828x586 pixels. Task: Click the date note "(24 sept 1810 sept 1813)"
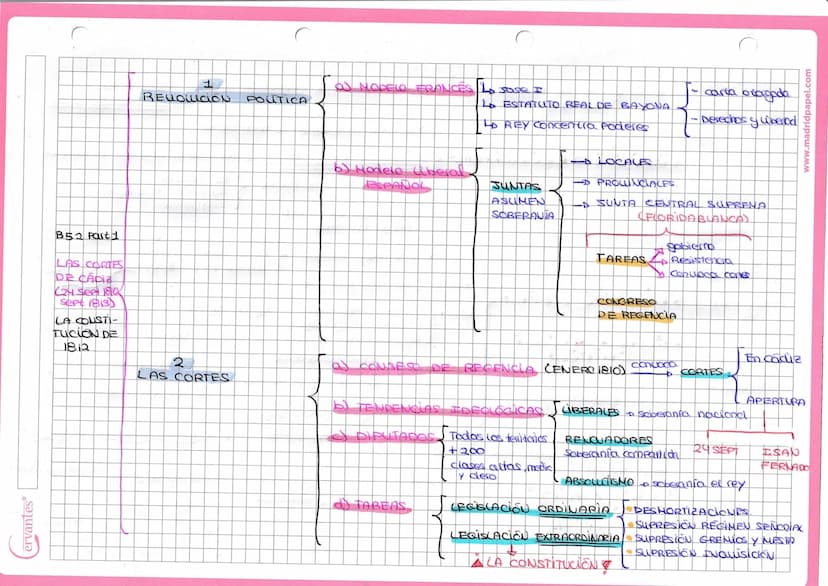[x=88, y=297]
